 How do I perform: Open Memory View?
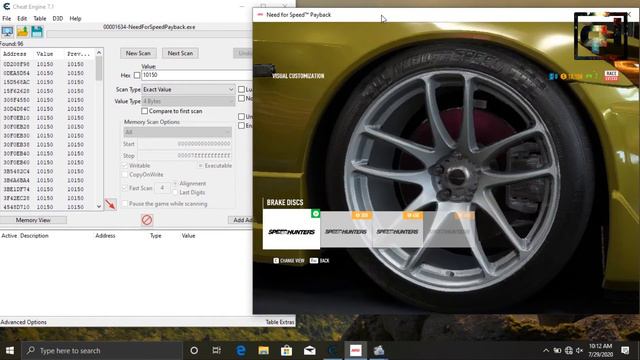[x=33, y=220]
